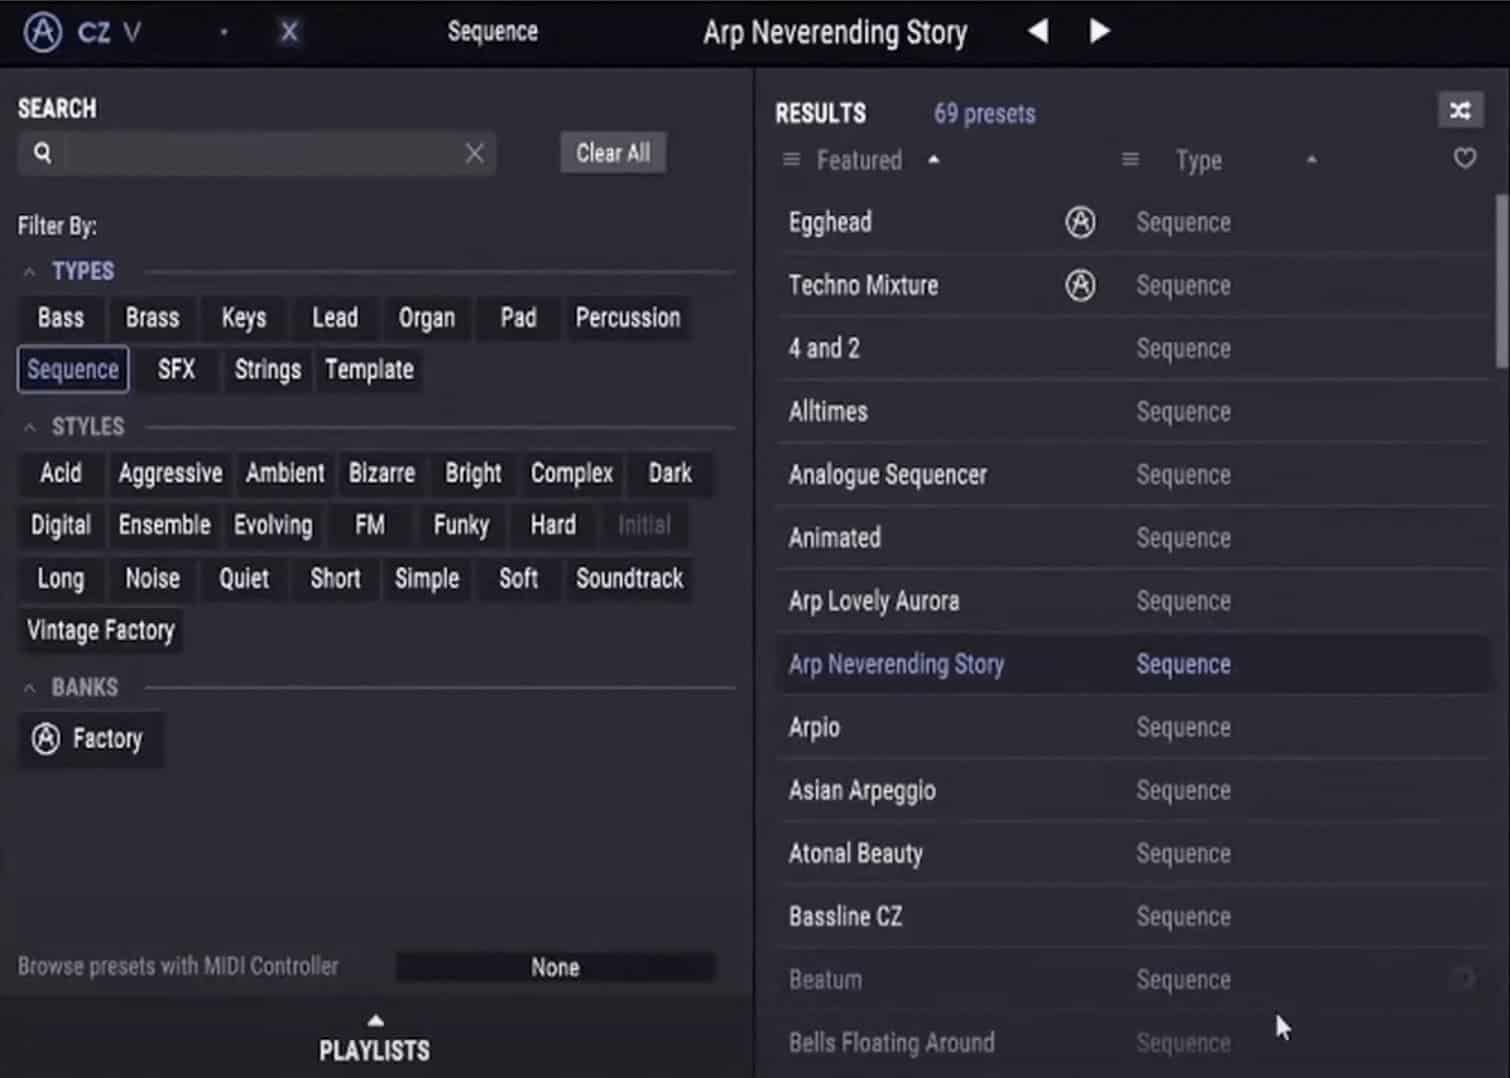Collapse the STYLES filter section
The image size is (1510, 1078).
tap(28, 426)
